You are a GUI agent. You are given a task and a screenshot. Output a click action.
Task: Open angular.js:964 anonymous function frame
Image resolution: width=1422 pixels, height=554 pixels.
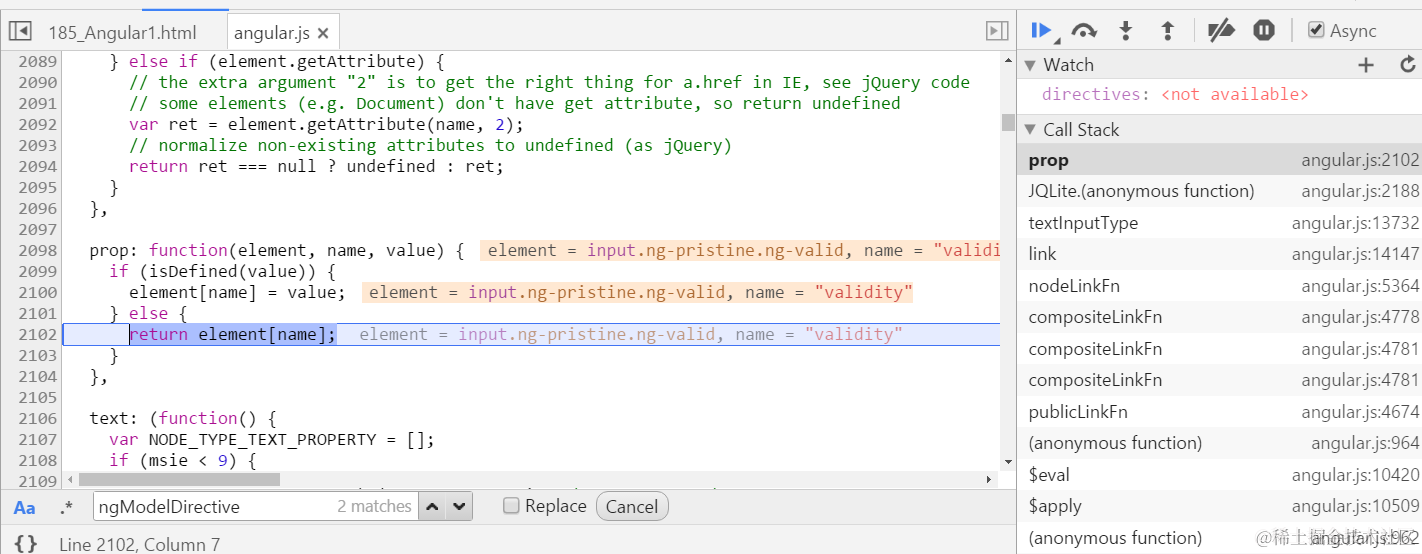click(1219, 443)
